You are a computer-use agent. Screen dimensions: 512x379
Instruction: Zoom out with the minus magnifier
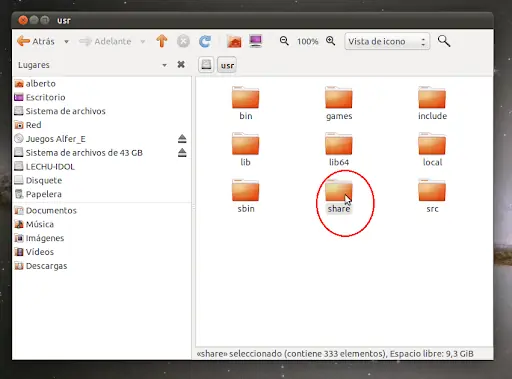coord(284,41)
